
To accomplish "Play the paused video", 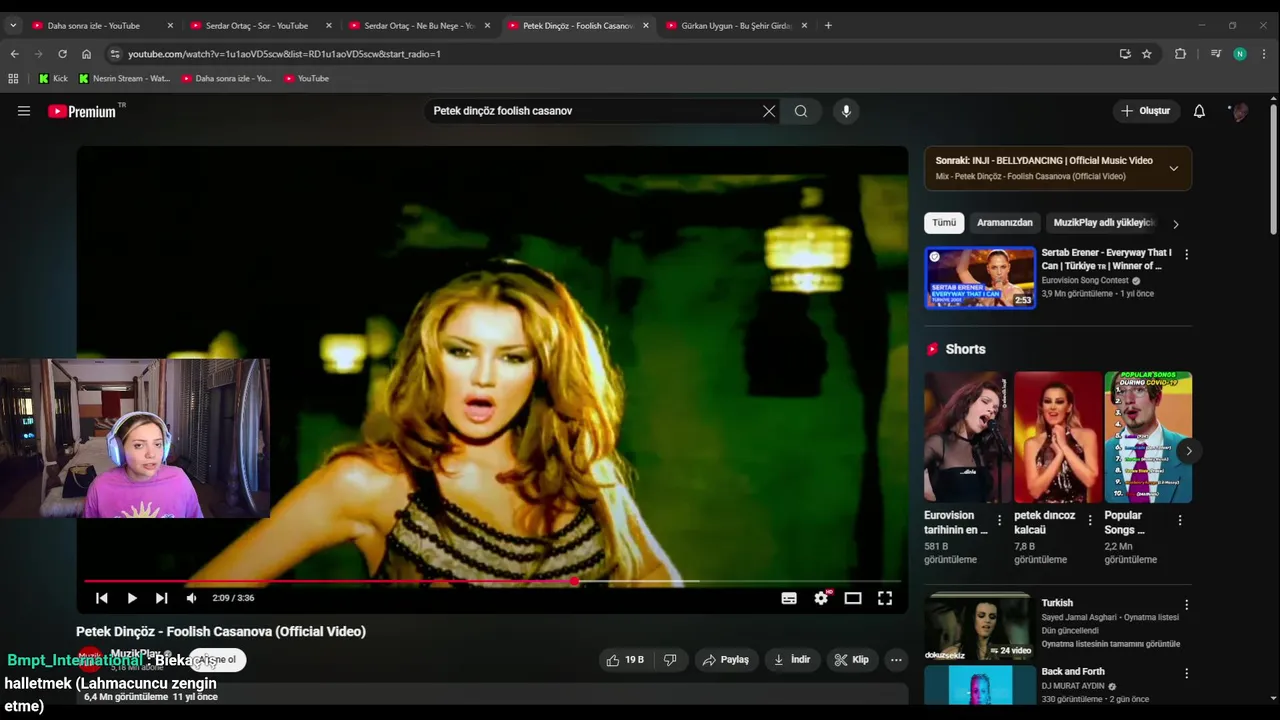I will click(132, 598).
